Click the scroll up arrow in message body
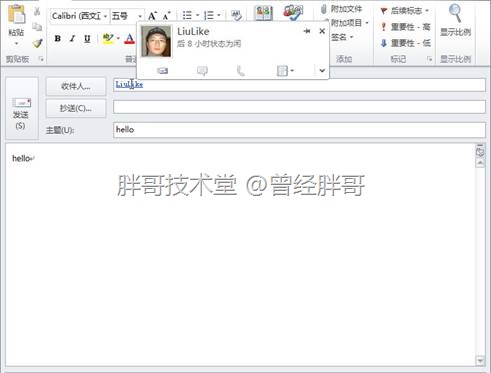Viewport: 491px width, 373px height. pyautogui.click(x=480, y=163)
